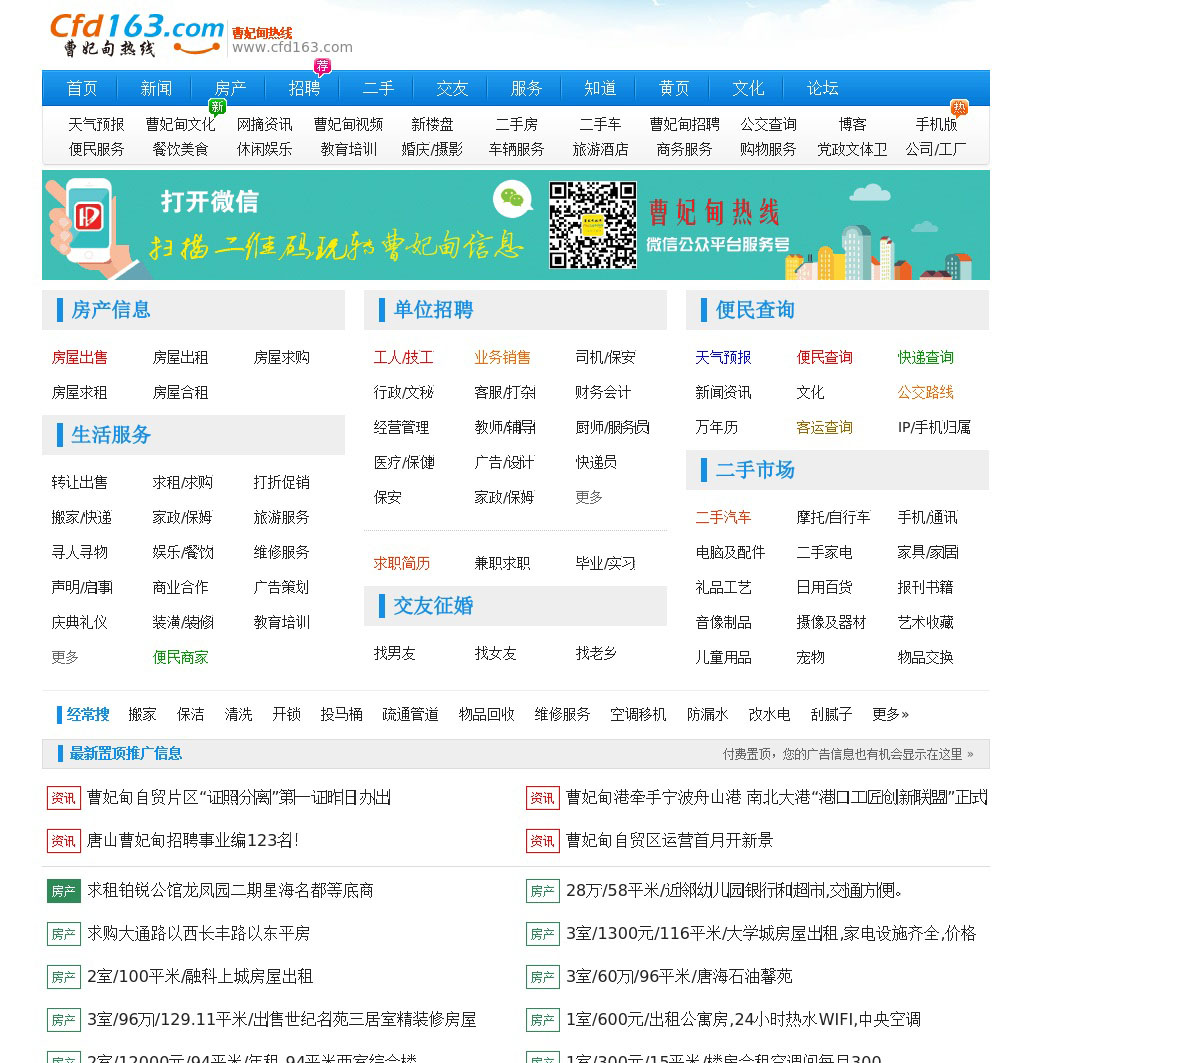
Task: Open the 手机版 link in sub-navigation
Action: click(x=936, y=125)
